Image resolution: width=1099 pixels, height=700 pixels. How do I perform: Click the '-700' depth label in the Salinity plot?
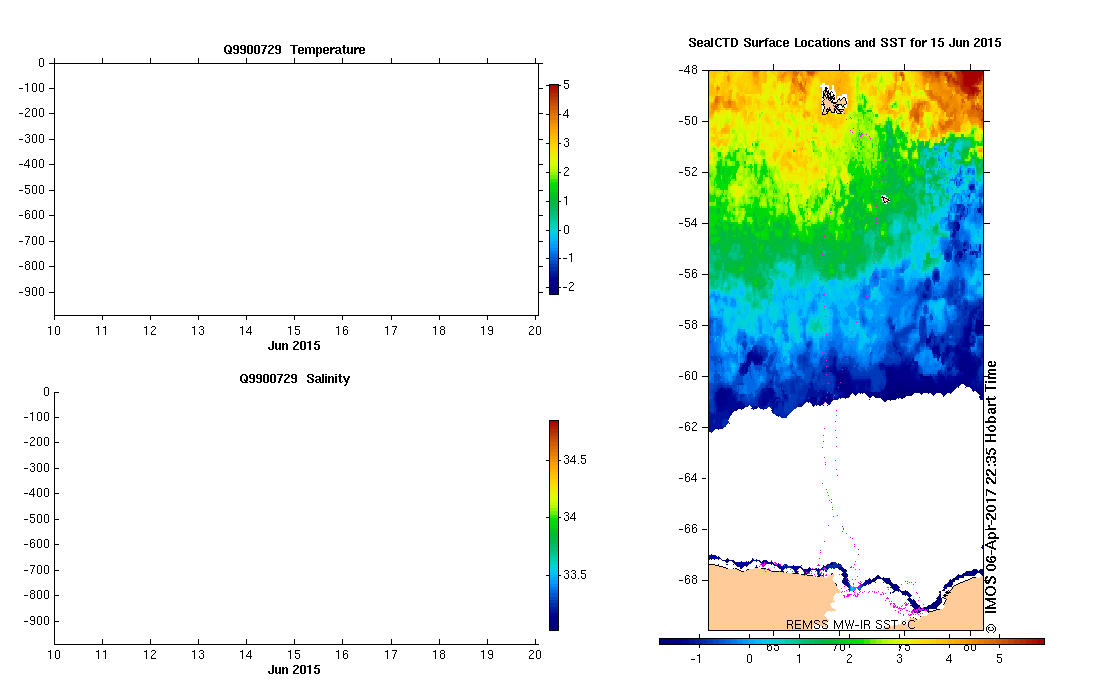[x=37, y=570]
